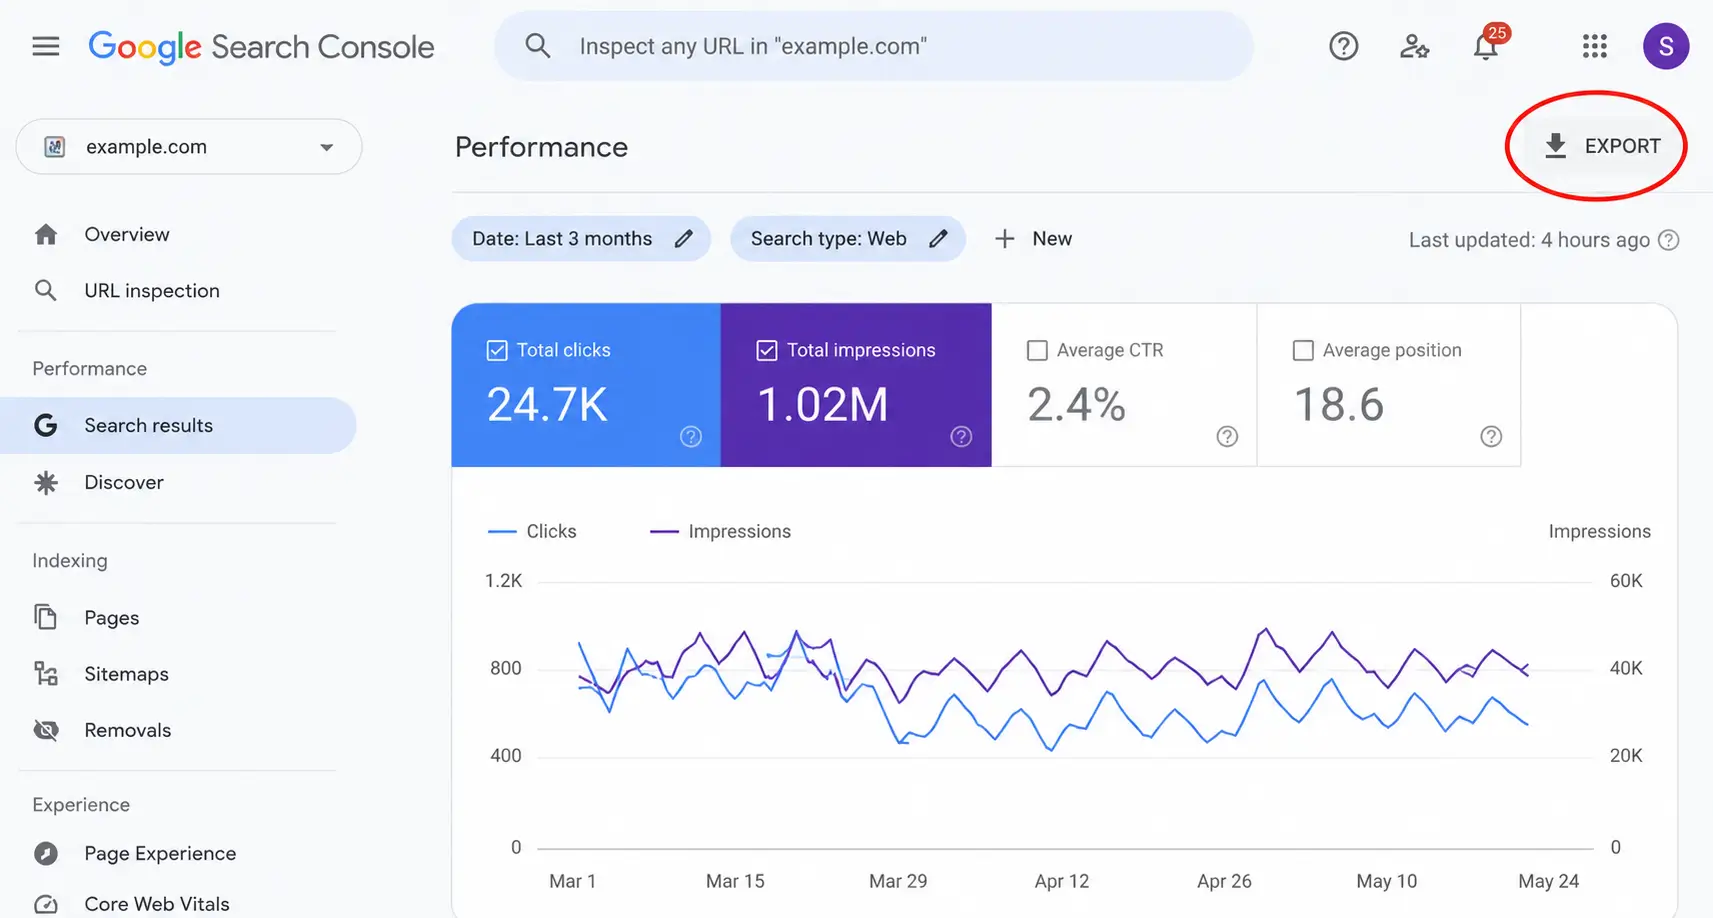This screenshot has width=1713, height=918.
Task: Click the Apr 12 axis date label
Action: tap(1062, 881)
